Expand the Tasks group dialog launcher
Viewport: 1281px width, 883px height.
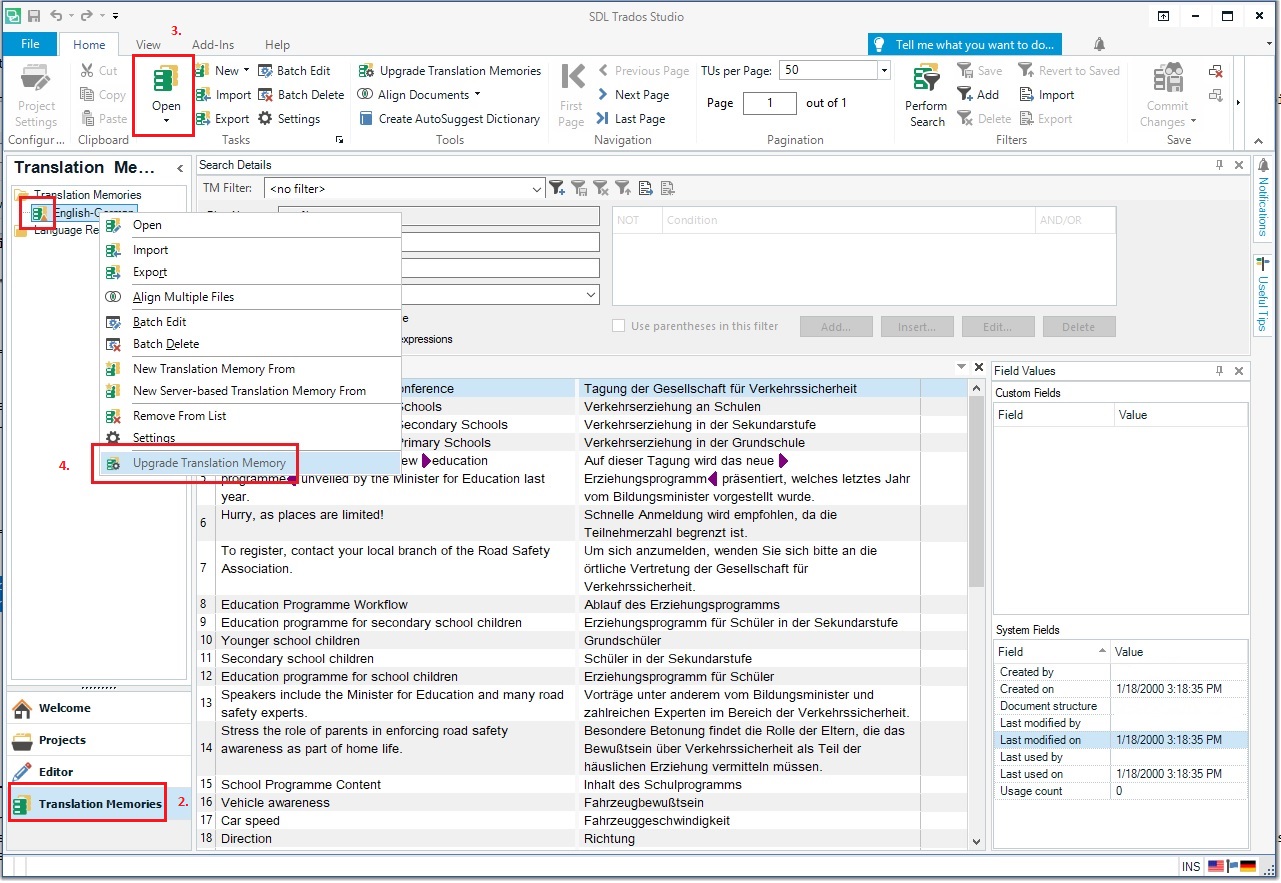(x=340, y=140)
